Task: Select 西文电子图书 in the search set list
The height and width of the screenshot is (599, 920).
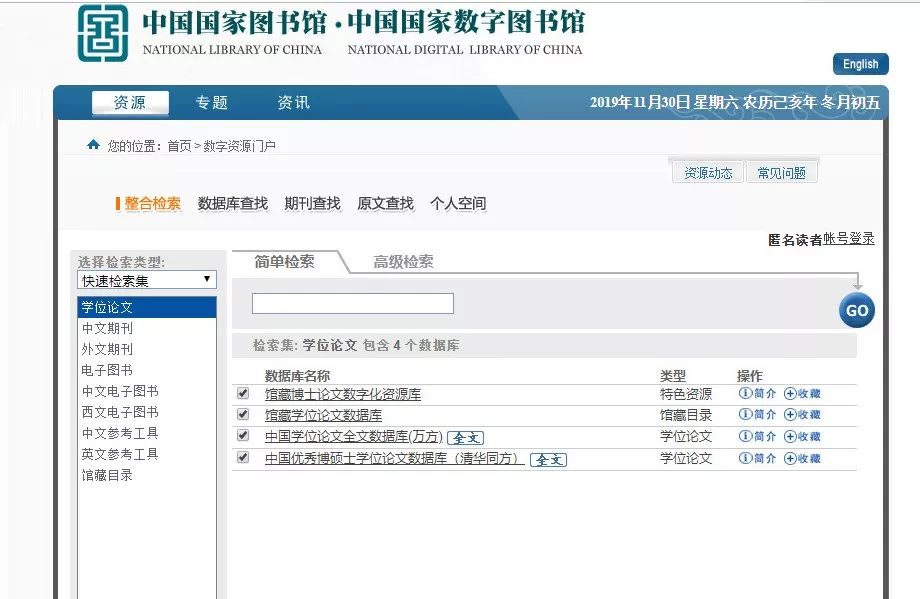Action: pyautogui.click(x=147, y=412)
